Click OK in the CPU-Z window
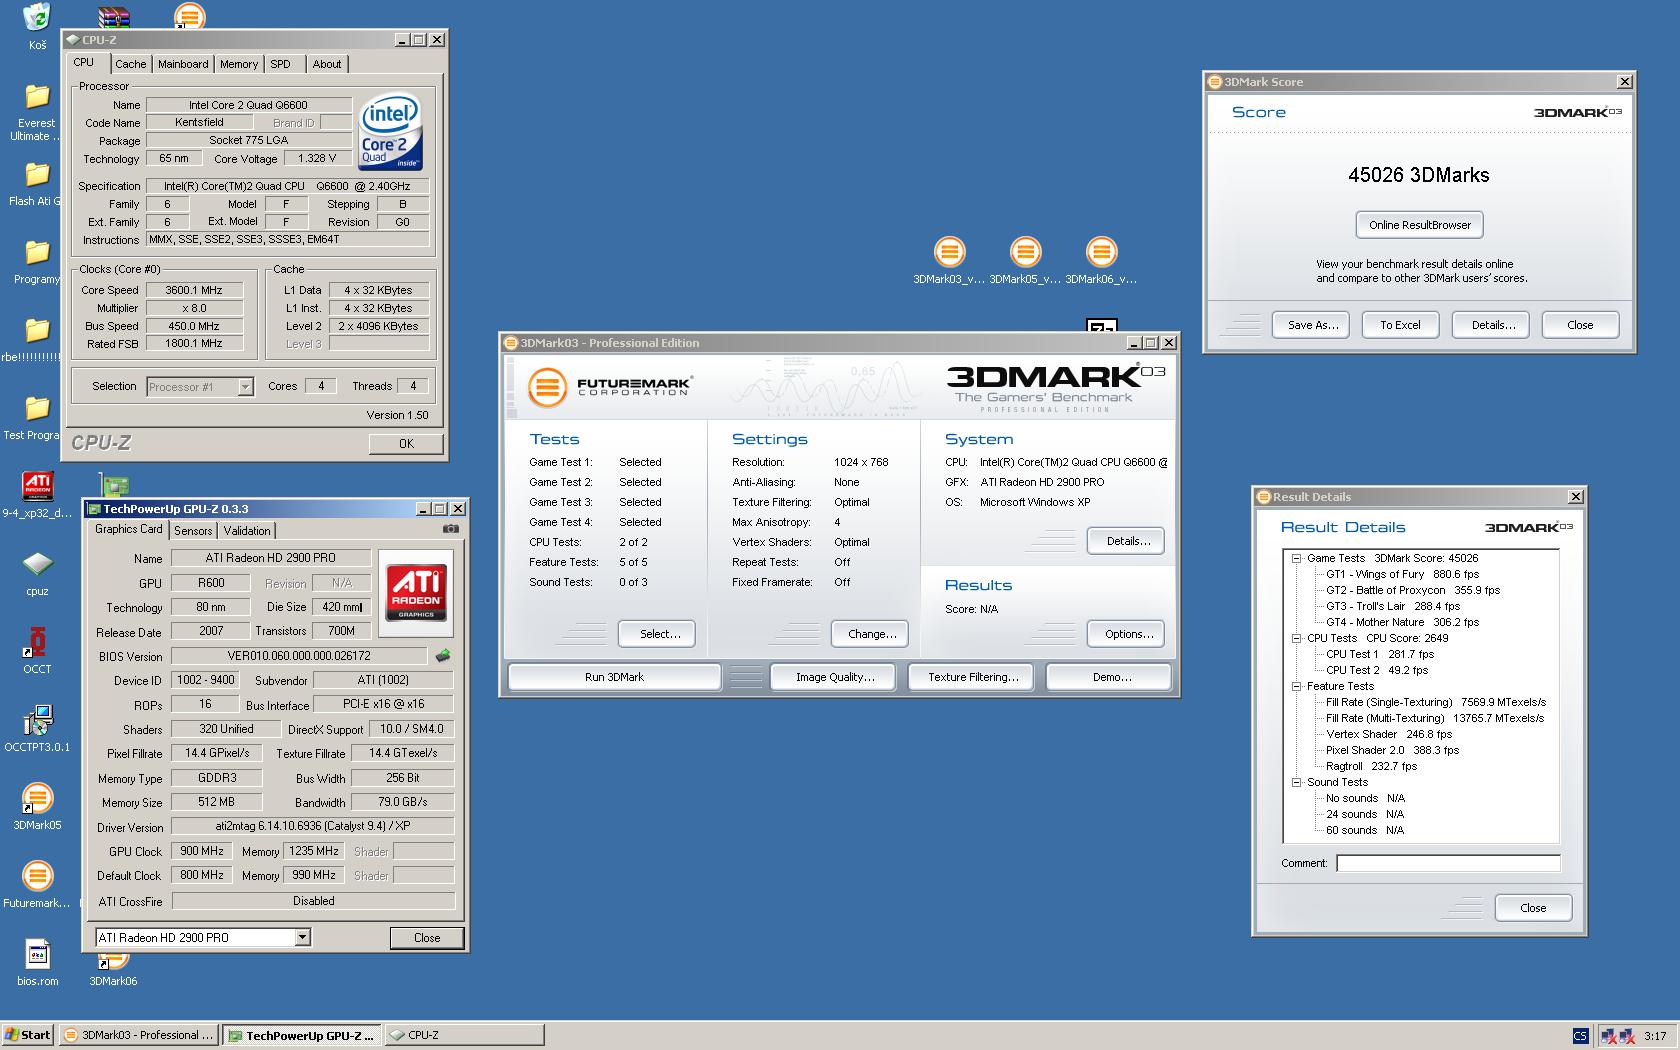 pyautogui.click(x=406, y=444)
